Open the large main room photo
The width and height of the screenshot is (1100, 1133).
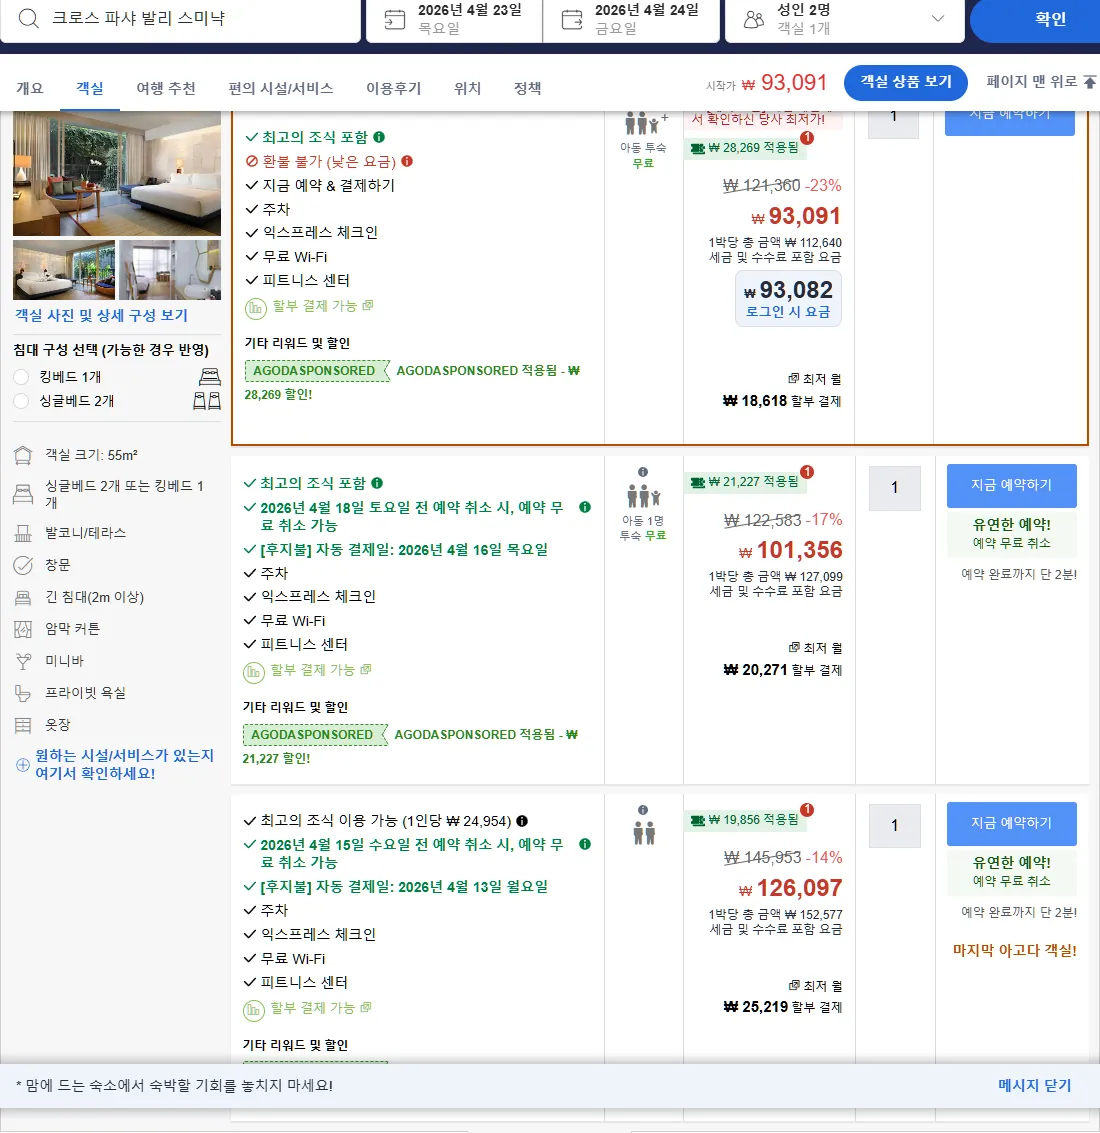(x=117, y=173)
